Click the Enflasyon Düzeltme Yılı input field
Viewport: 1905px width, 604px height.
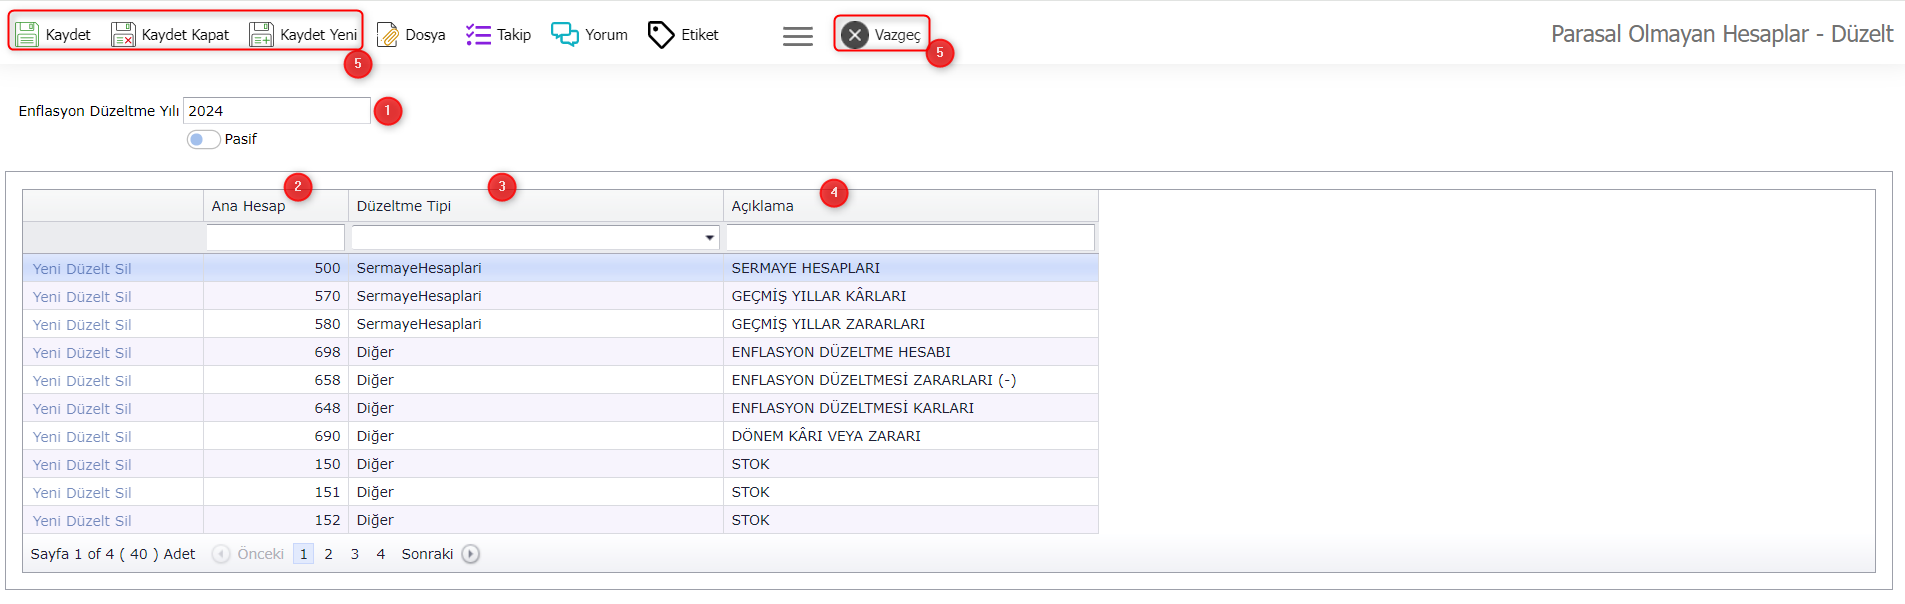pos(277,111)
